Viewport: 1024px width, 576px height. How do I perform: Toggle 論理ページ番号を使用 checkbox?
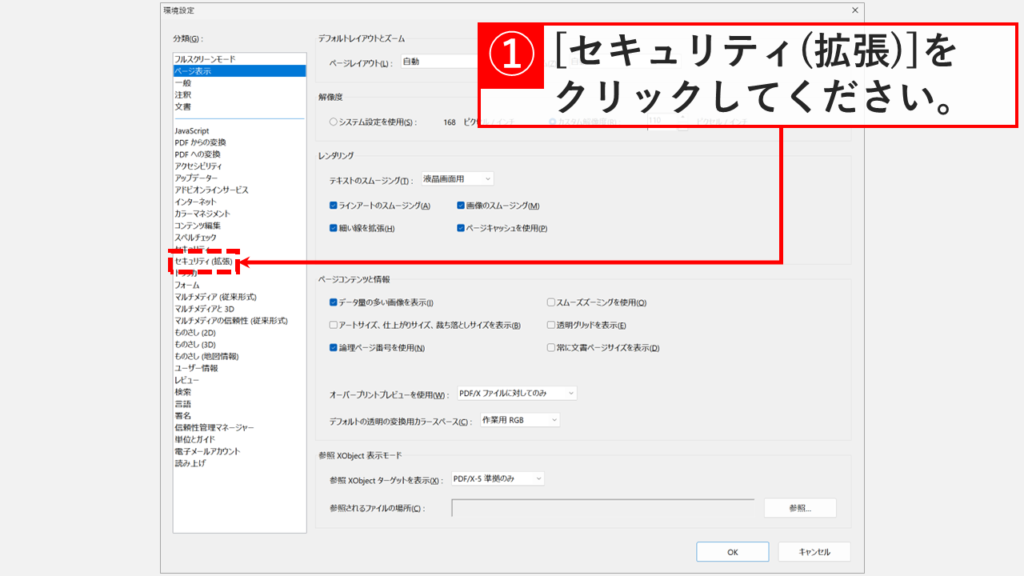tap(333, 347)
